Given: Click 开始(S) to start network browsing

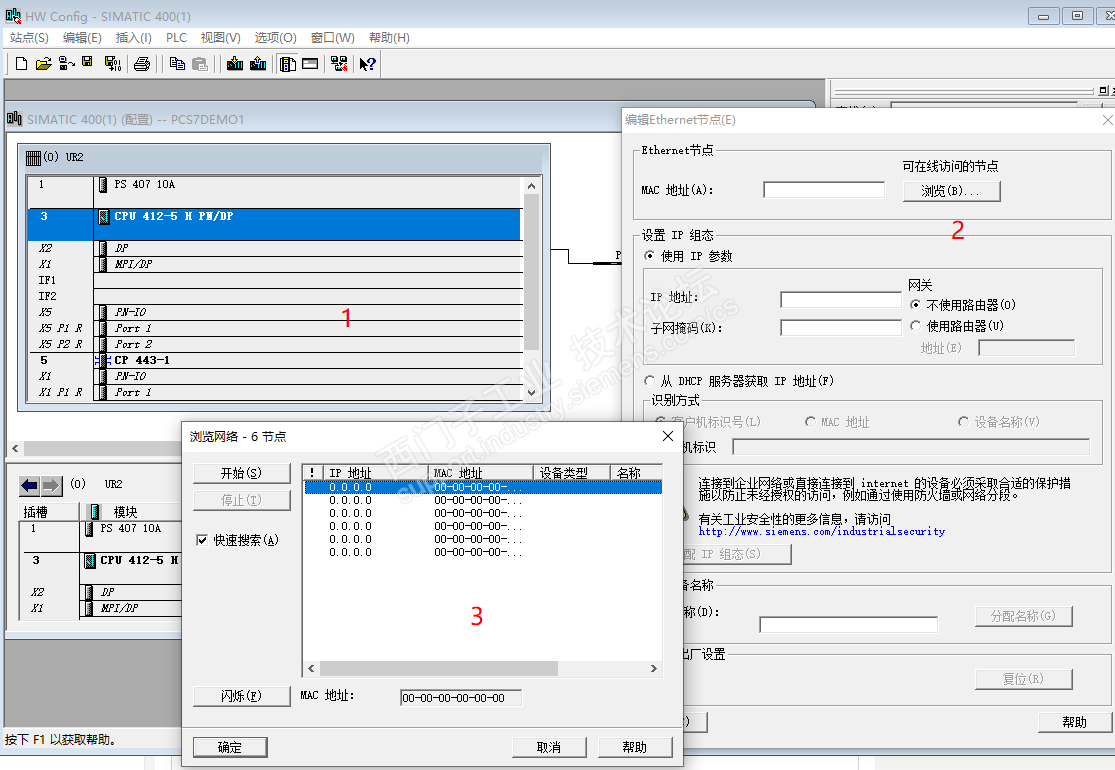Looking at the screenshot, I should [242, 473].
